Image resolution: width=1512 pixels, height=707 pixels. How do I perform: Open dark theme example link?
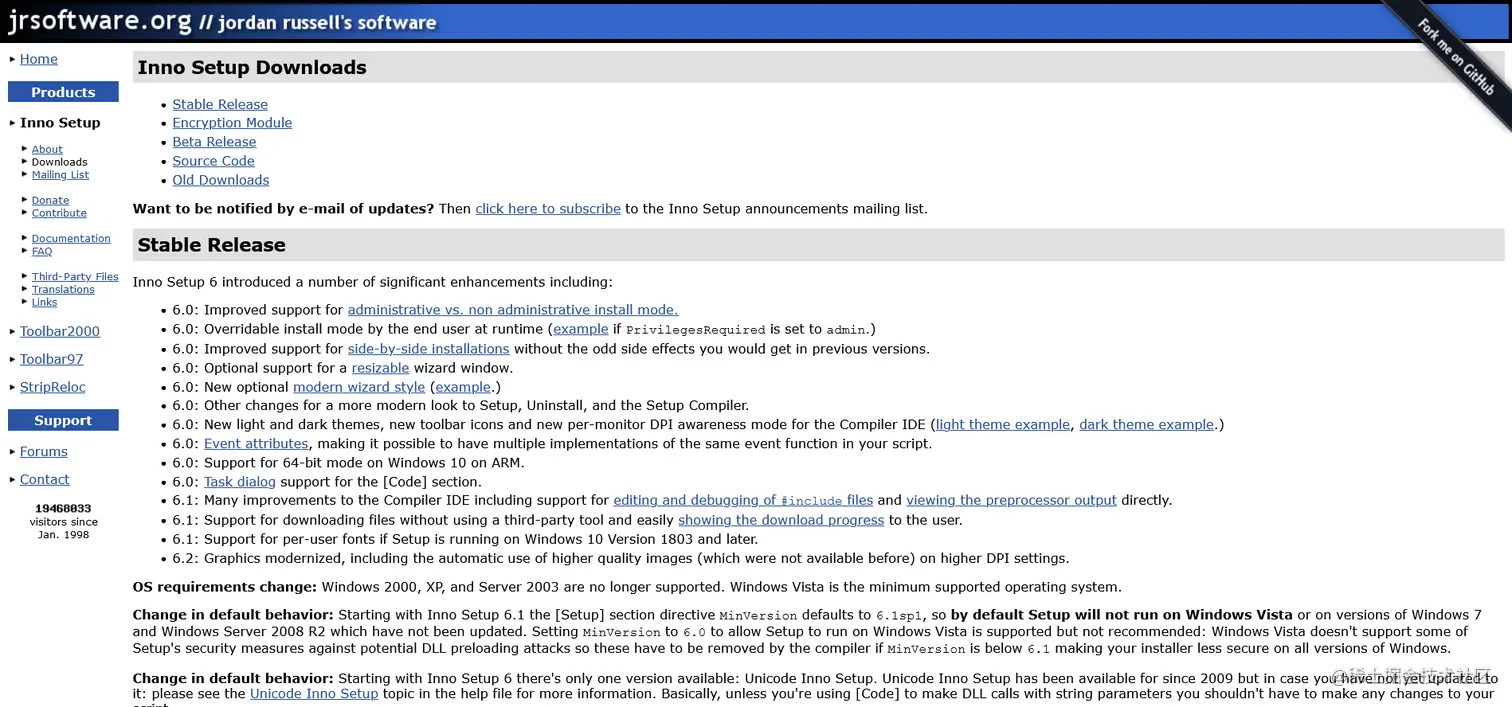pyautogui.click(x=1147, y=425)
